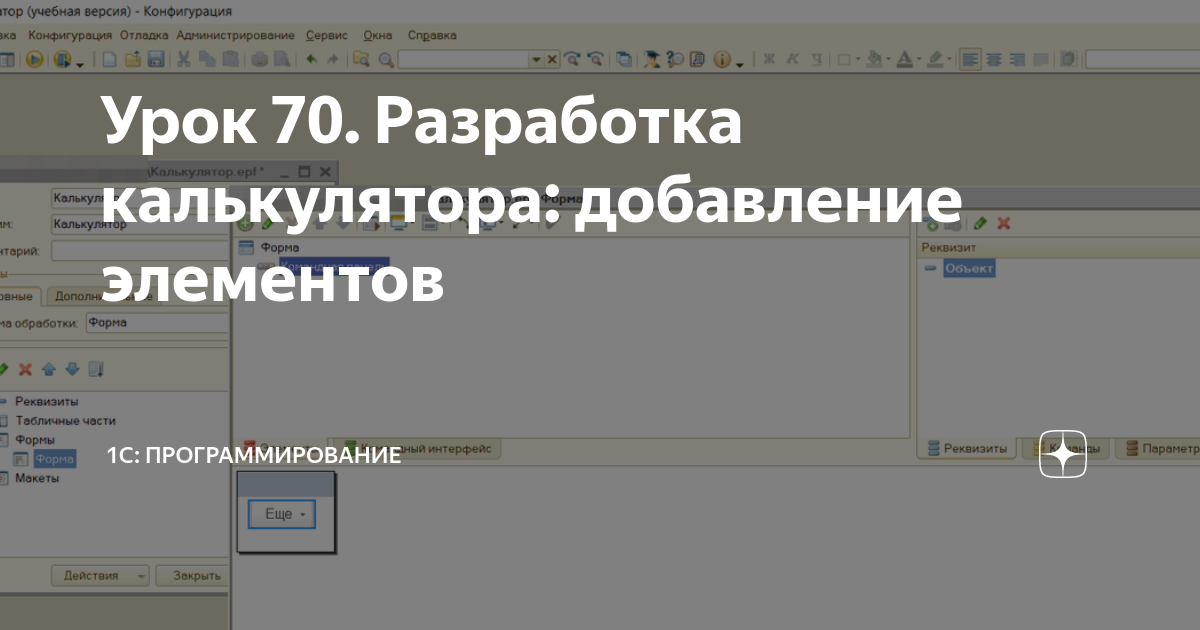This screenshot has height=630, width=1200.
Task: Move item down with blue arrow
Action: (71, 370)
